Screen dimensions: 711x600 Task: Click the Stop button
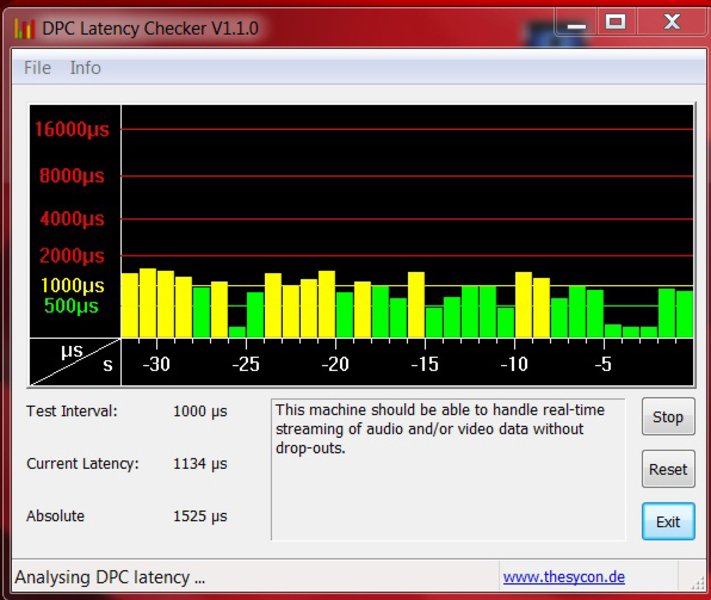coord(668,416)
